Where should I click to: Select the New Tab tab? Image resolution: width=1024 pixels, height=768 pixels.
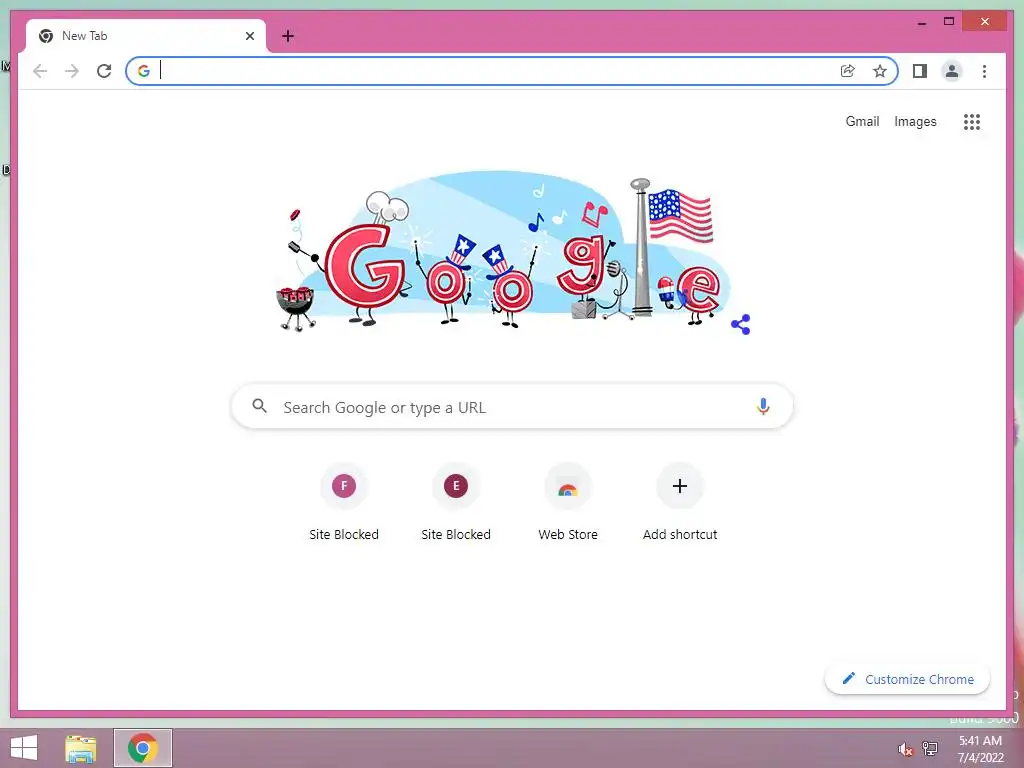145,36
